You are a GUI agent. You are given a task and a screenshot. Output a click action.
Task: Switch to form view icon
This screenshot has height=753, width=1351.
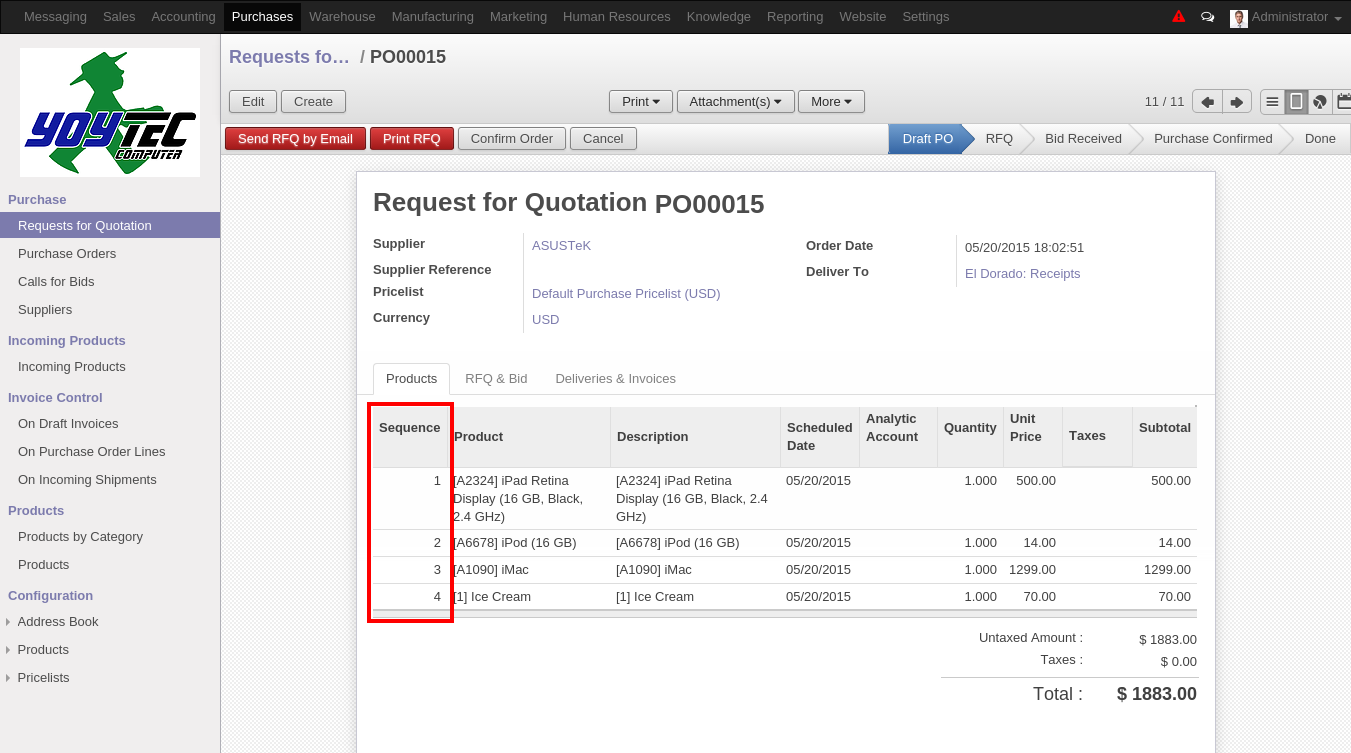click(1296, 102)
